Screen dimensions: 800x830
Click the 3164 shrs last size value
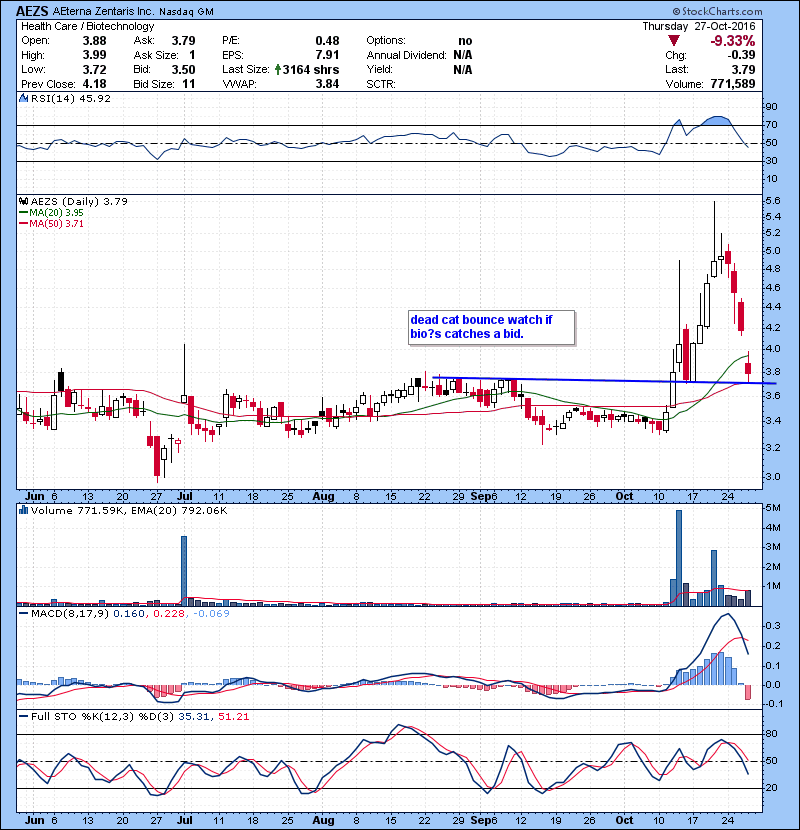click(311, 69)
